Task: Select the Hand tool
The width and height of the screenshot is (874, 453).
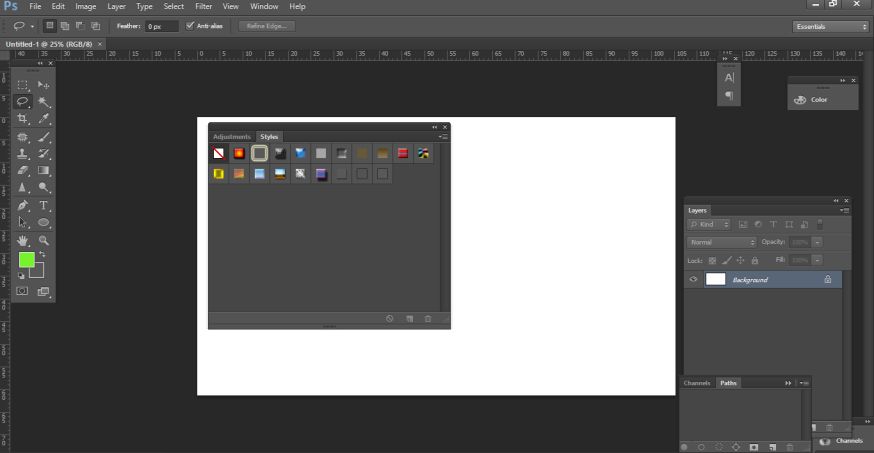Action: click(22, 240)
